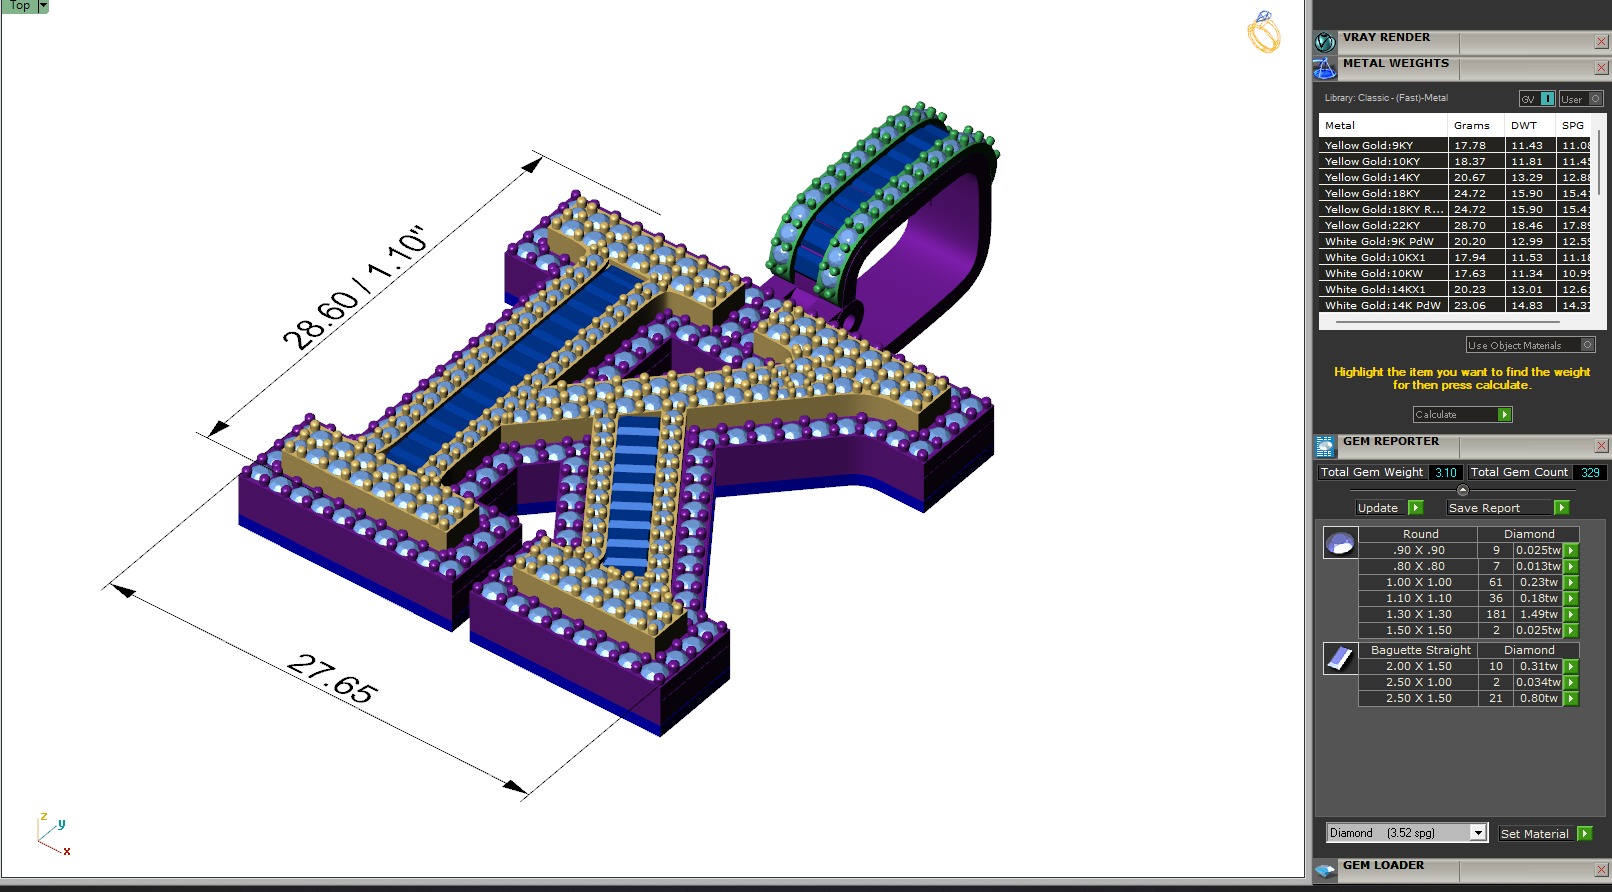Viewport: 1612px width, 892px height.
Task: Click green arrow for 1.50 X 1.50 round row
Action: tap(1571, 630)
